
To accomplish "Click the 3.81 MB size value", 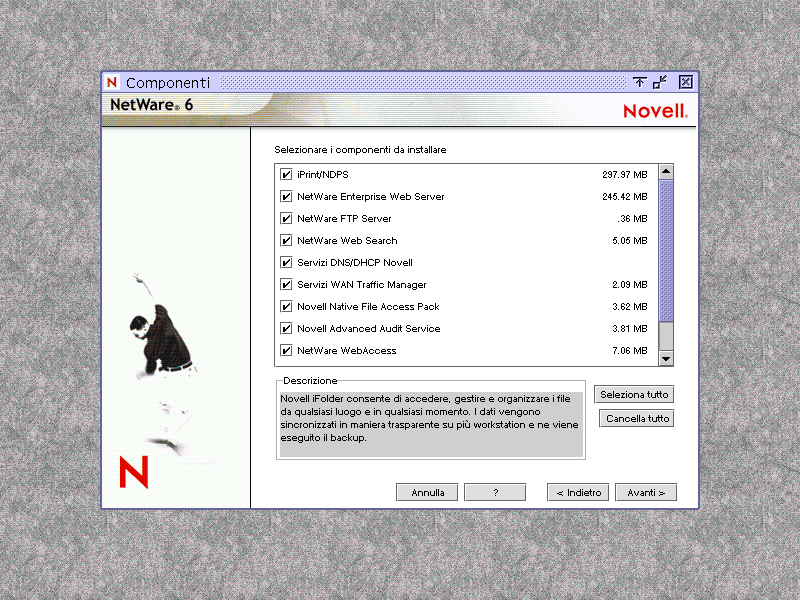I will [630, 328].
